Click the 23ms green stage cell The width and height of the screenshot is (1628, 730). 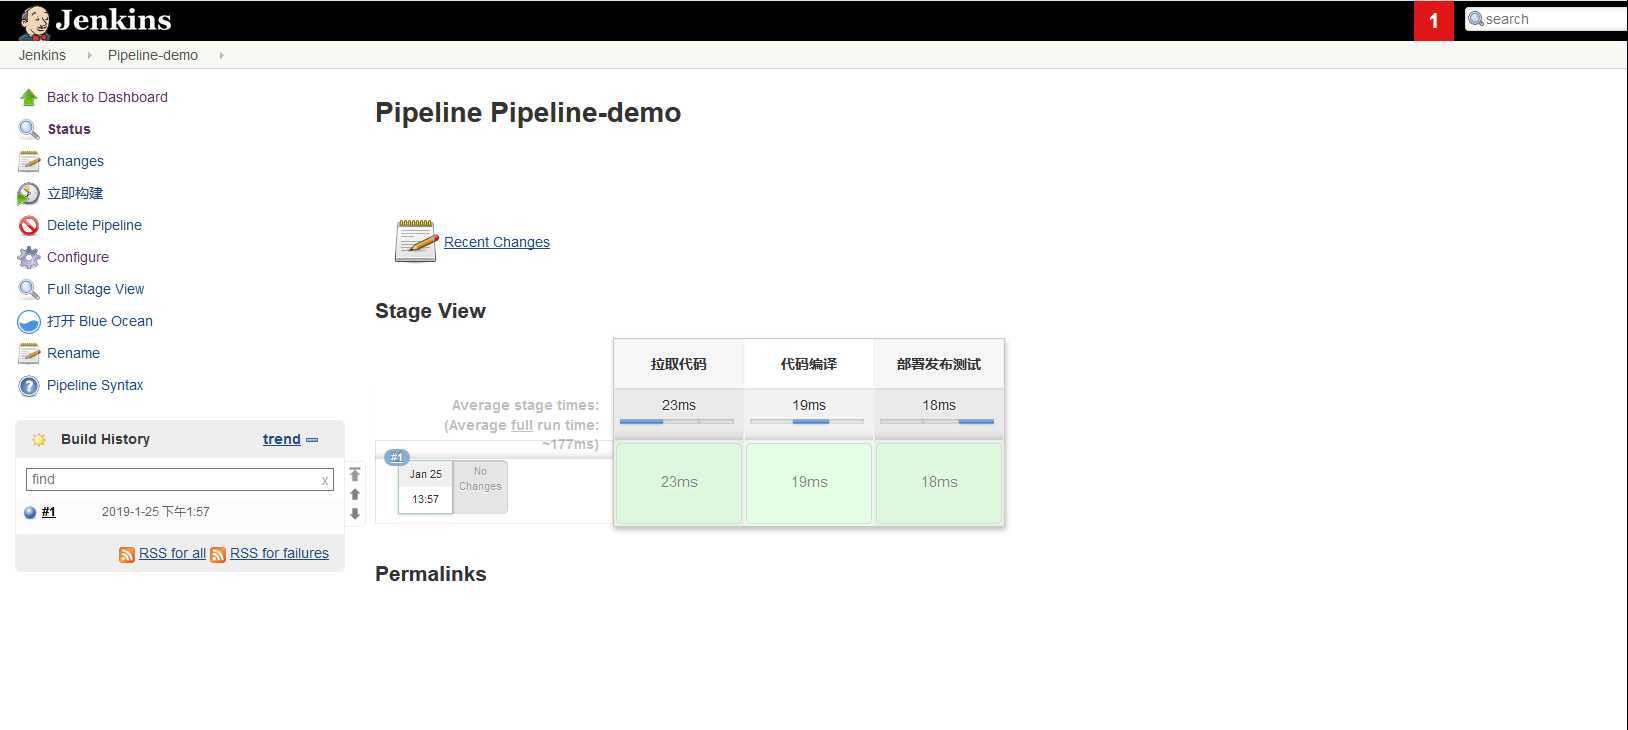click(x=679, y=482)
